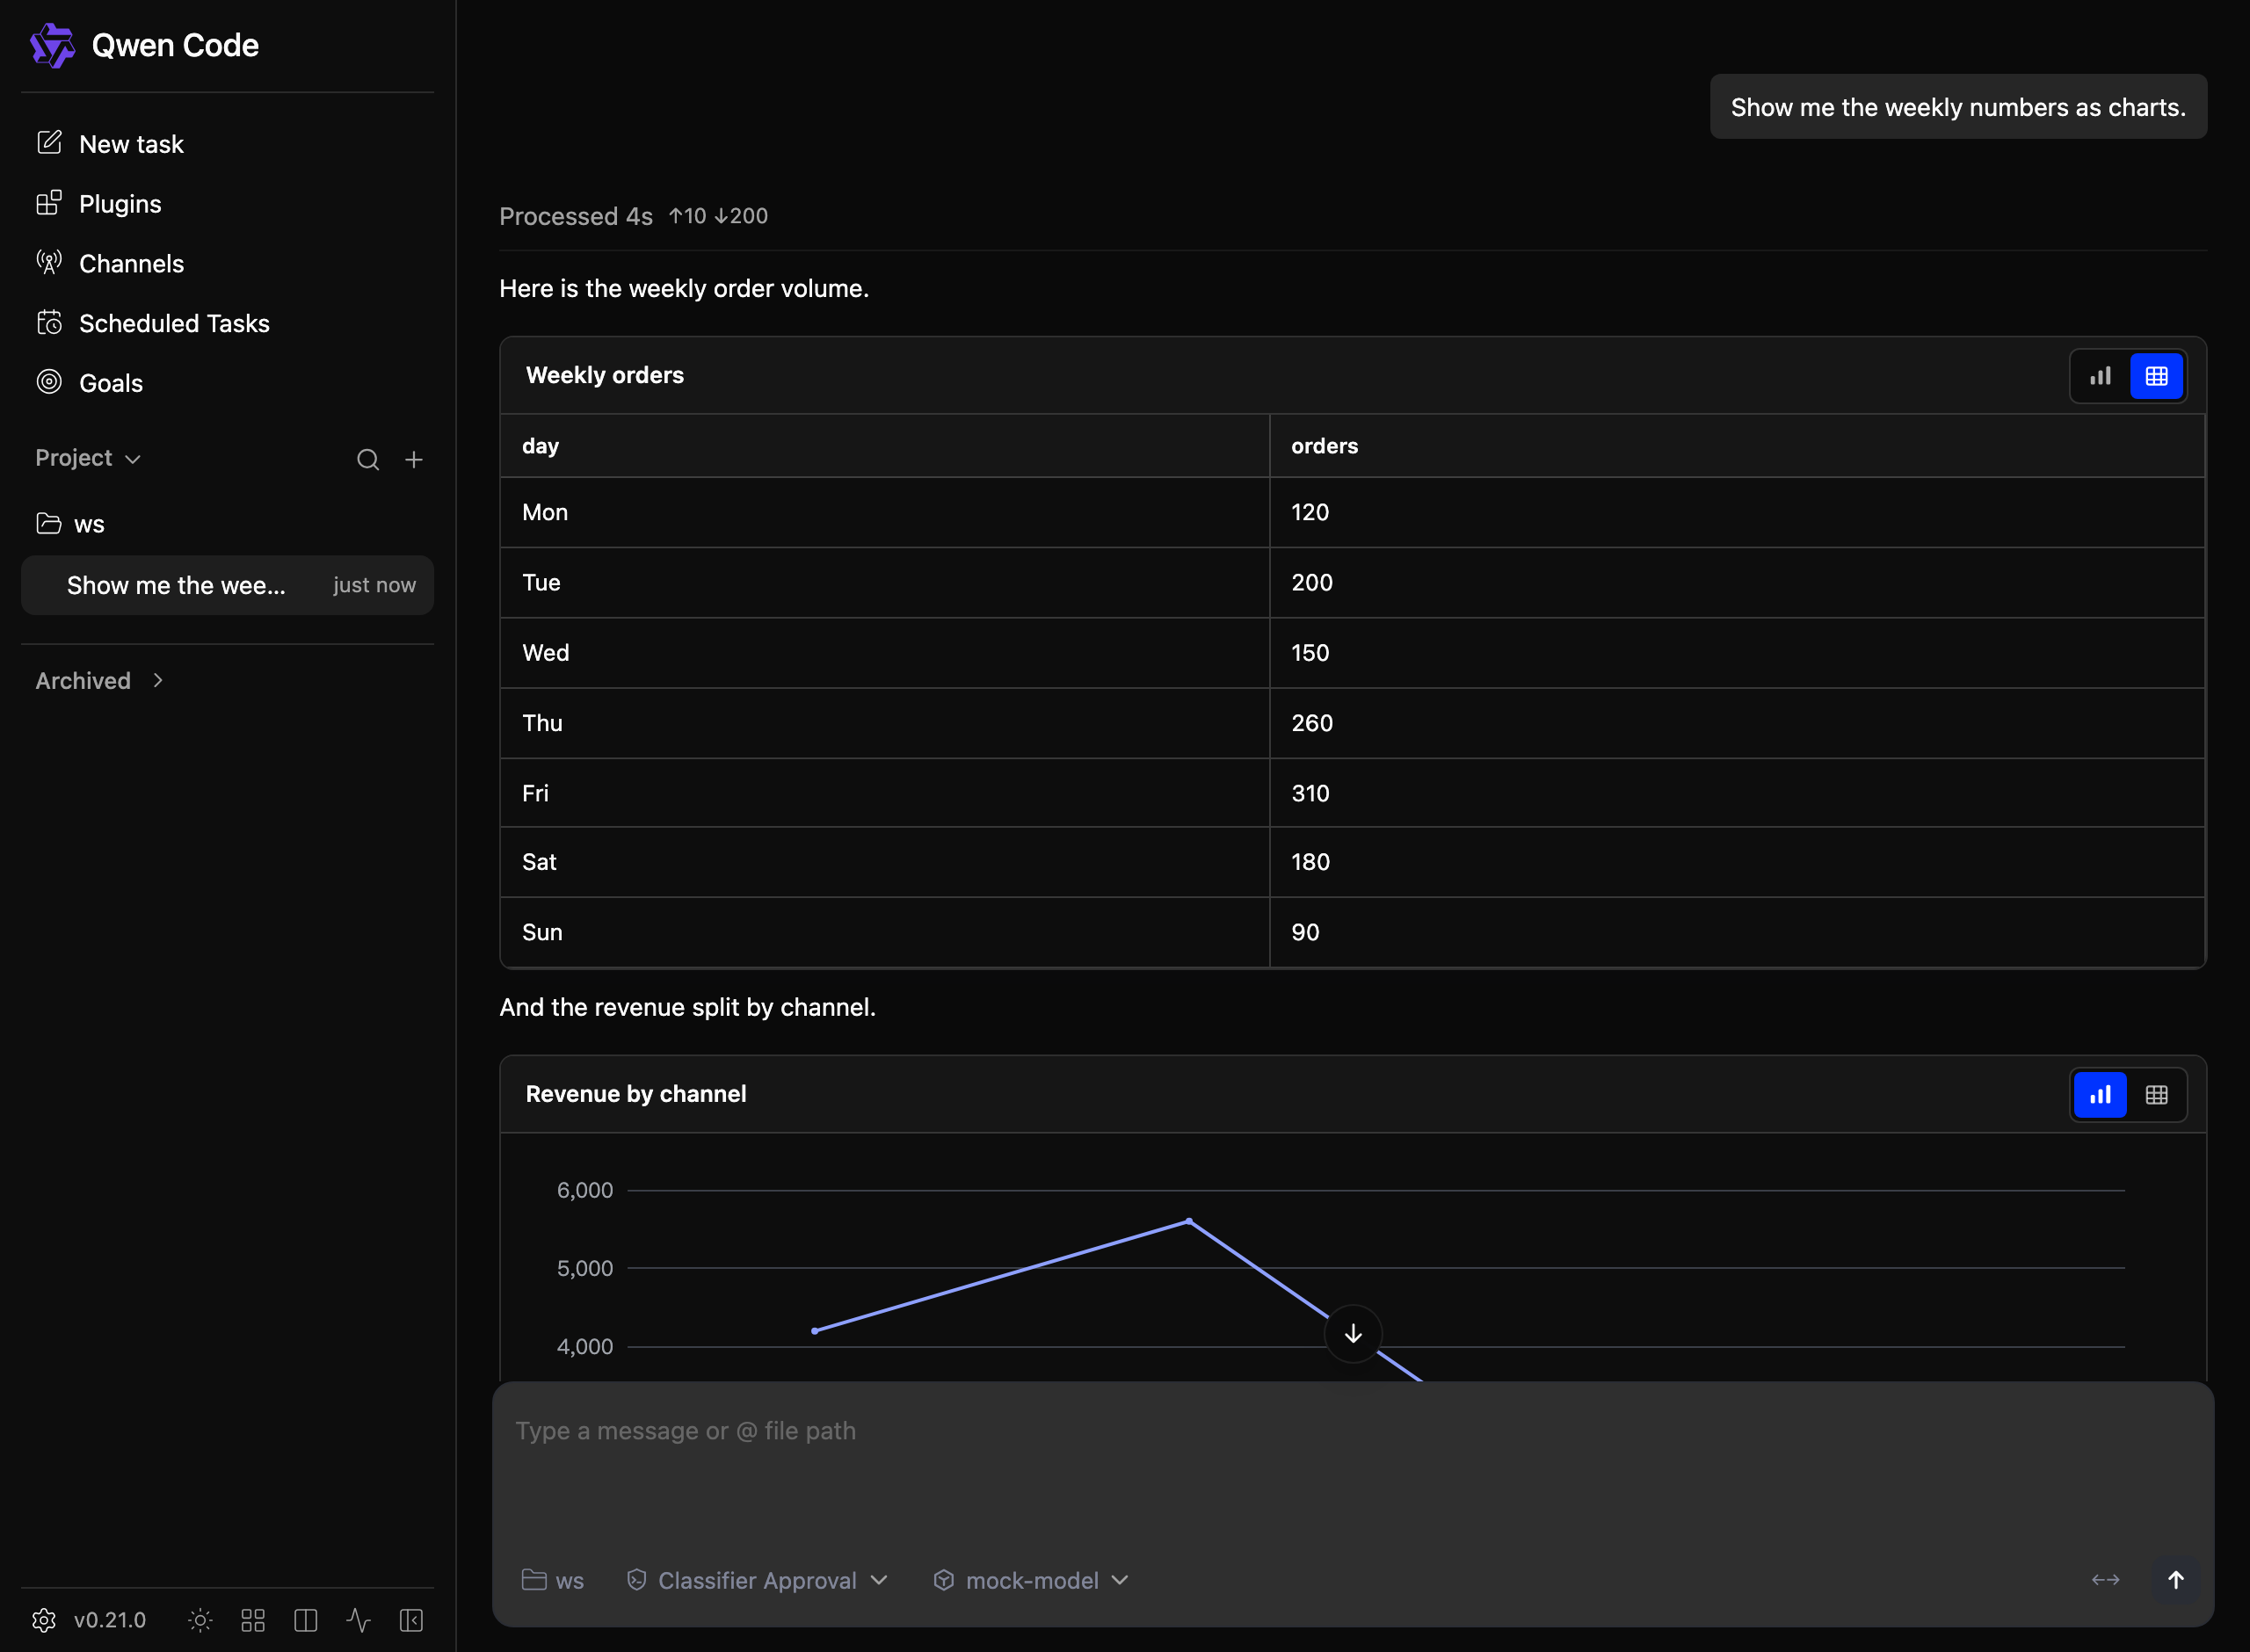Image resolution: width=2250 pixels, height=1652 pixels.
Task: Toggle light theme with sun icon
Action: pyautogui.click(x=200, y=1620)
